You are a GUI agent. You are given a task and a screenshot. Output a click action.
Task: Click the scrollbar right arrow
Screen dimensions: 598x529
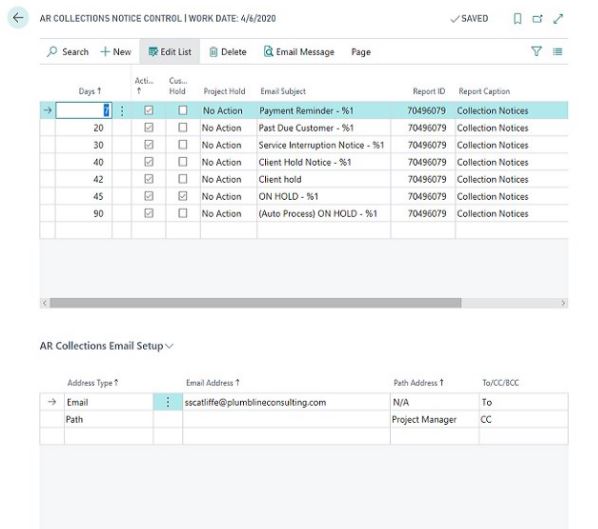tap(563, 303)
